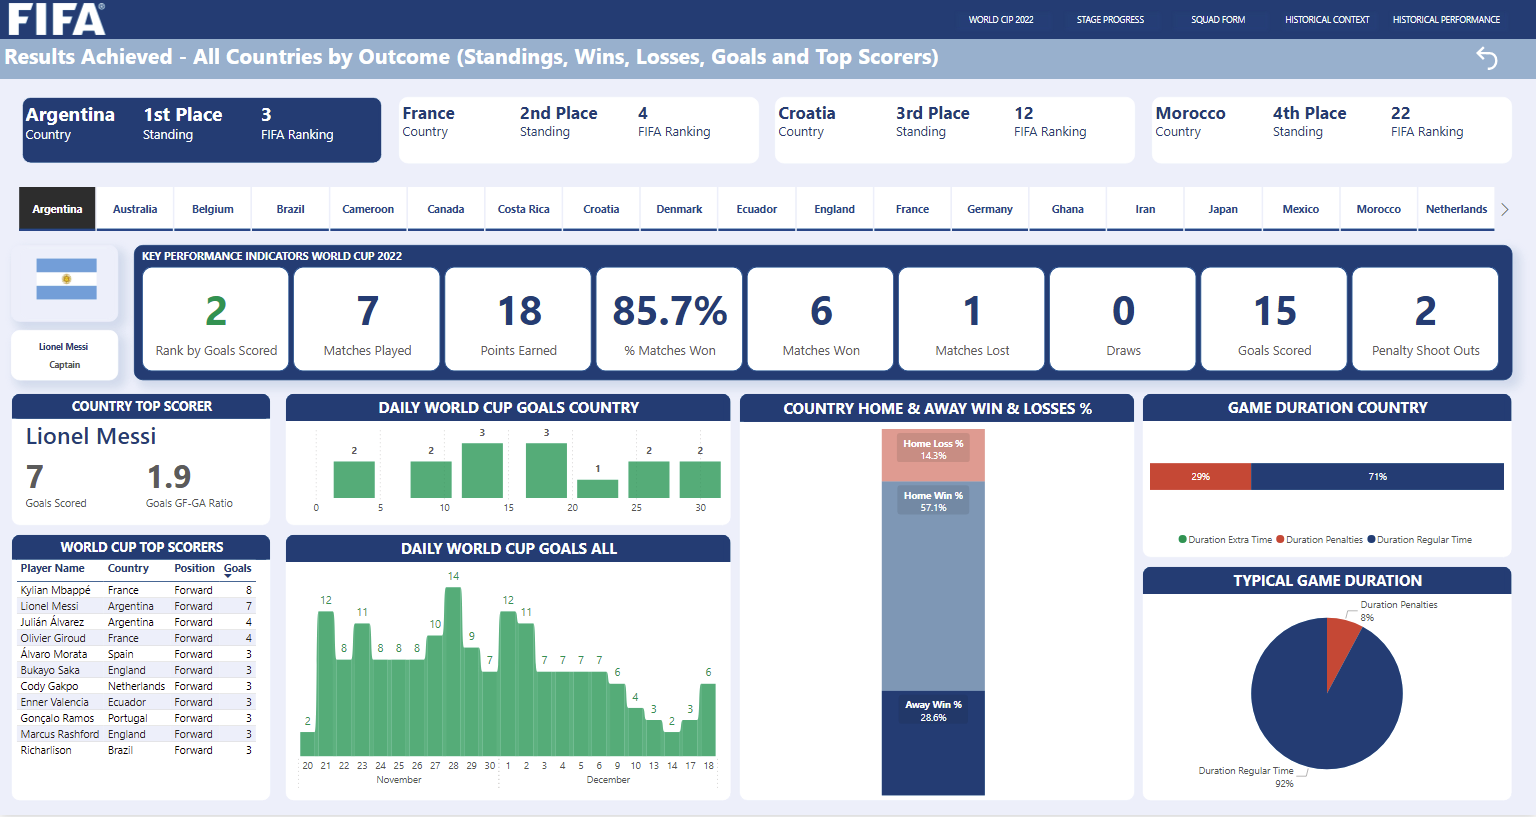Select the Álvaro Morata table row
The width and height of the screenshot is (1536, 817).
(137, 654)
